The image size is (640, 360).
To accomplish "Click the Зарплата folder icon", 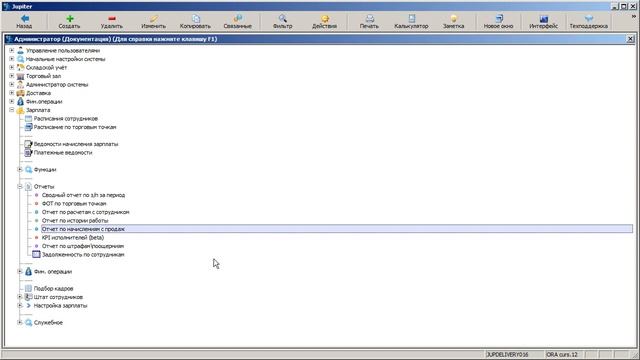I will 20,110.
